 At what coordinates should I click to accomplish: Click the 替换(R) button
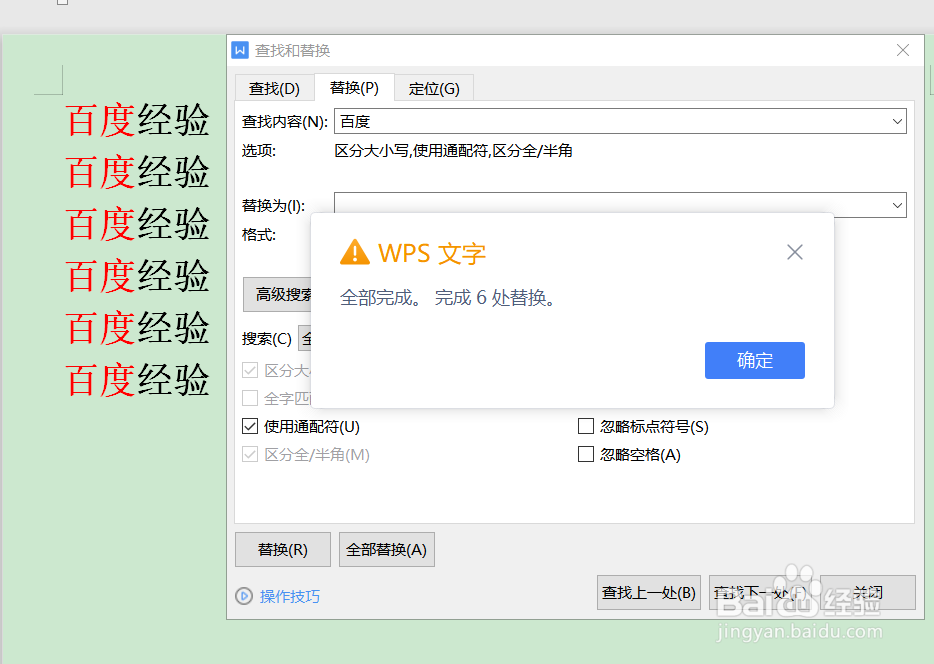tap(282, 549)
